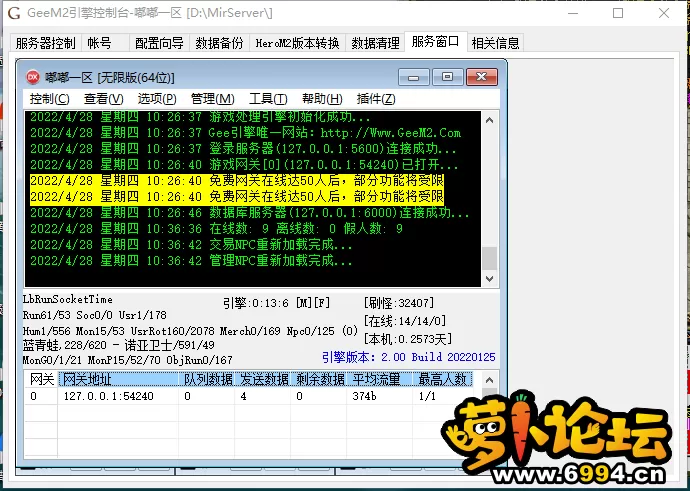
Task: Click the 游戏网关[0] 已打开 log line
Action: point(244,165)
